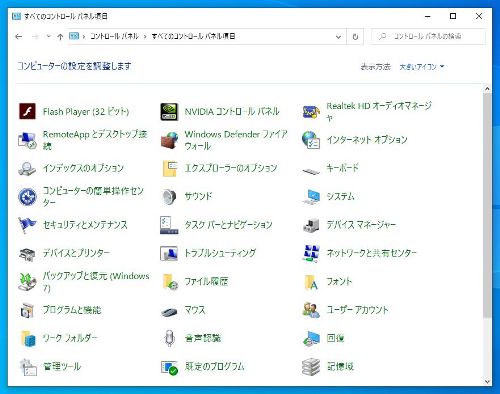The width and height of the screenshot is (500, 394).
Task: Click the 表示方法 label
Action: tap(375, 67)
